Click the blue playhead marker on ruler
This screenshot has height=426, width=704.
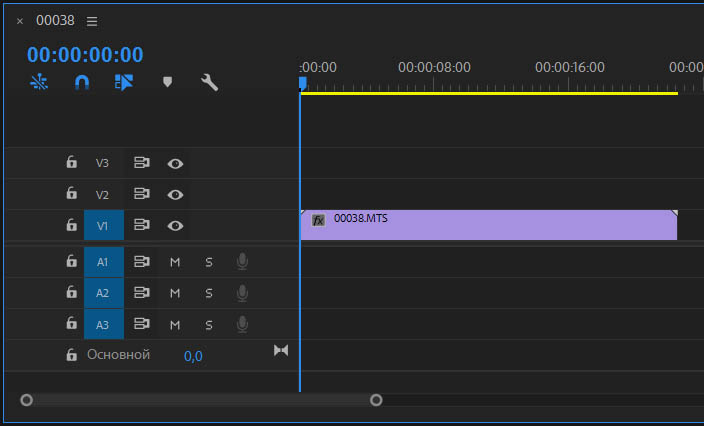point(303,83)
